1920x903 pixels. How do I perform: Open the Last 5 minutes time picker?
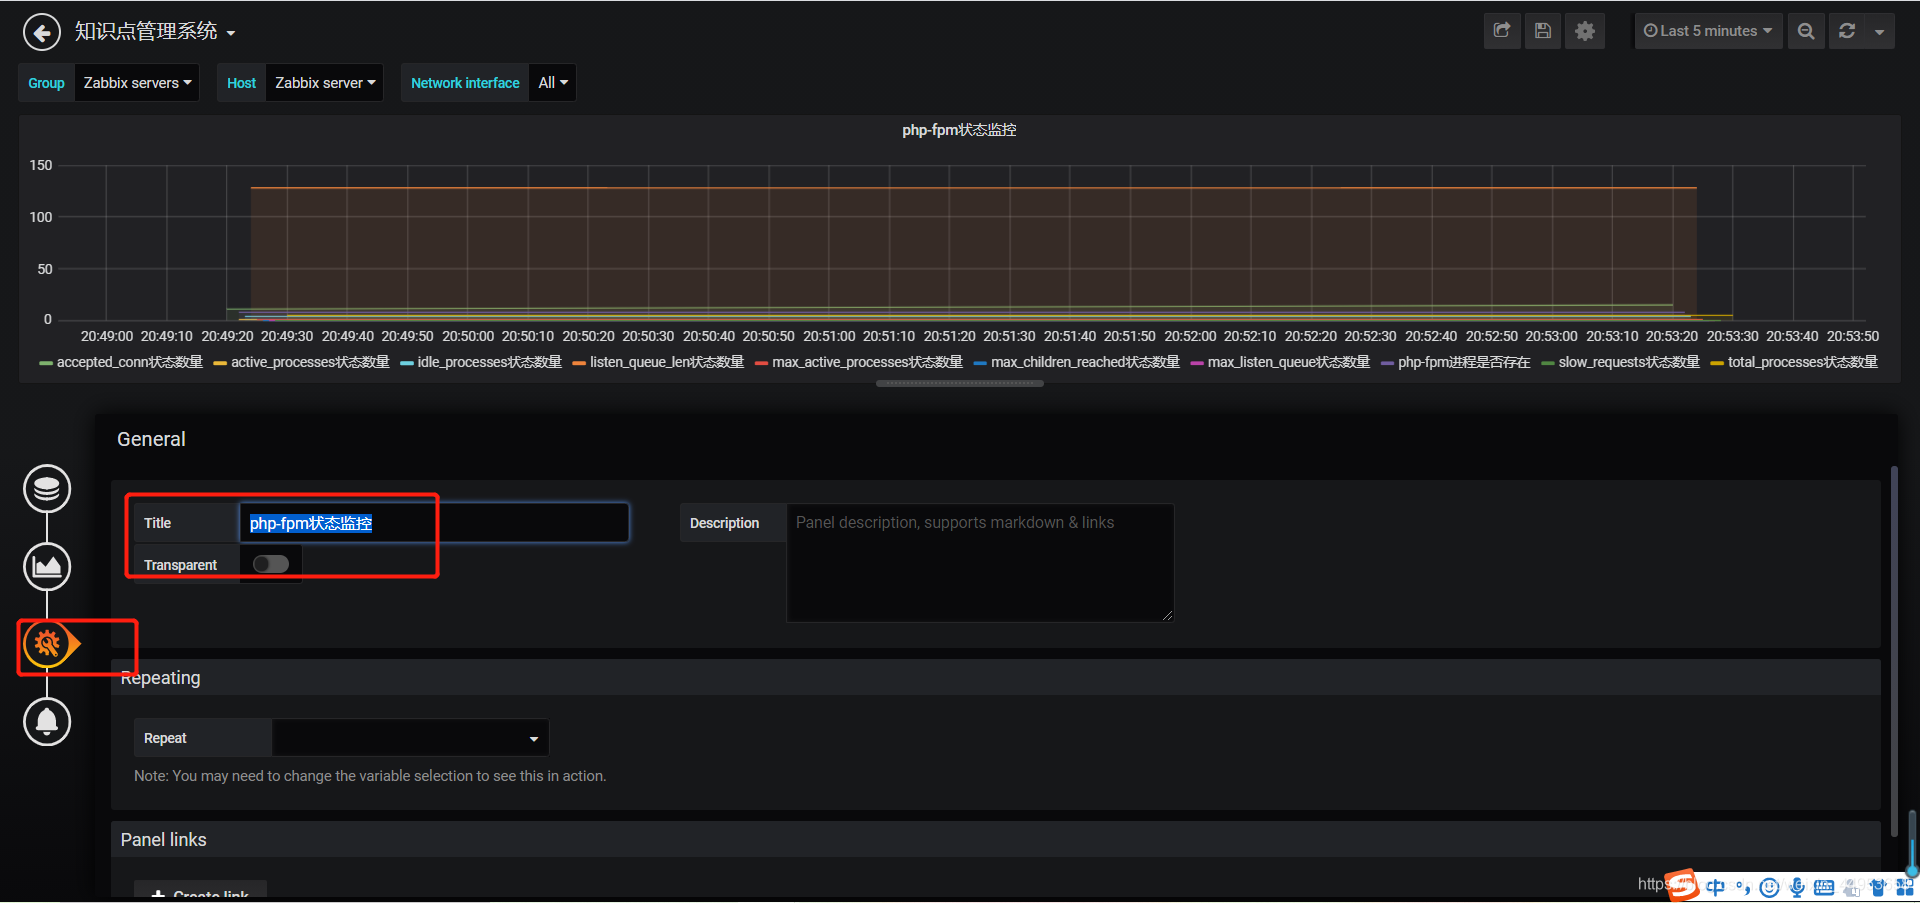[x=1708, y=31]
